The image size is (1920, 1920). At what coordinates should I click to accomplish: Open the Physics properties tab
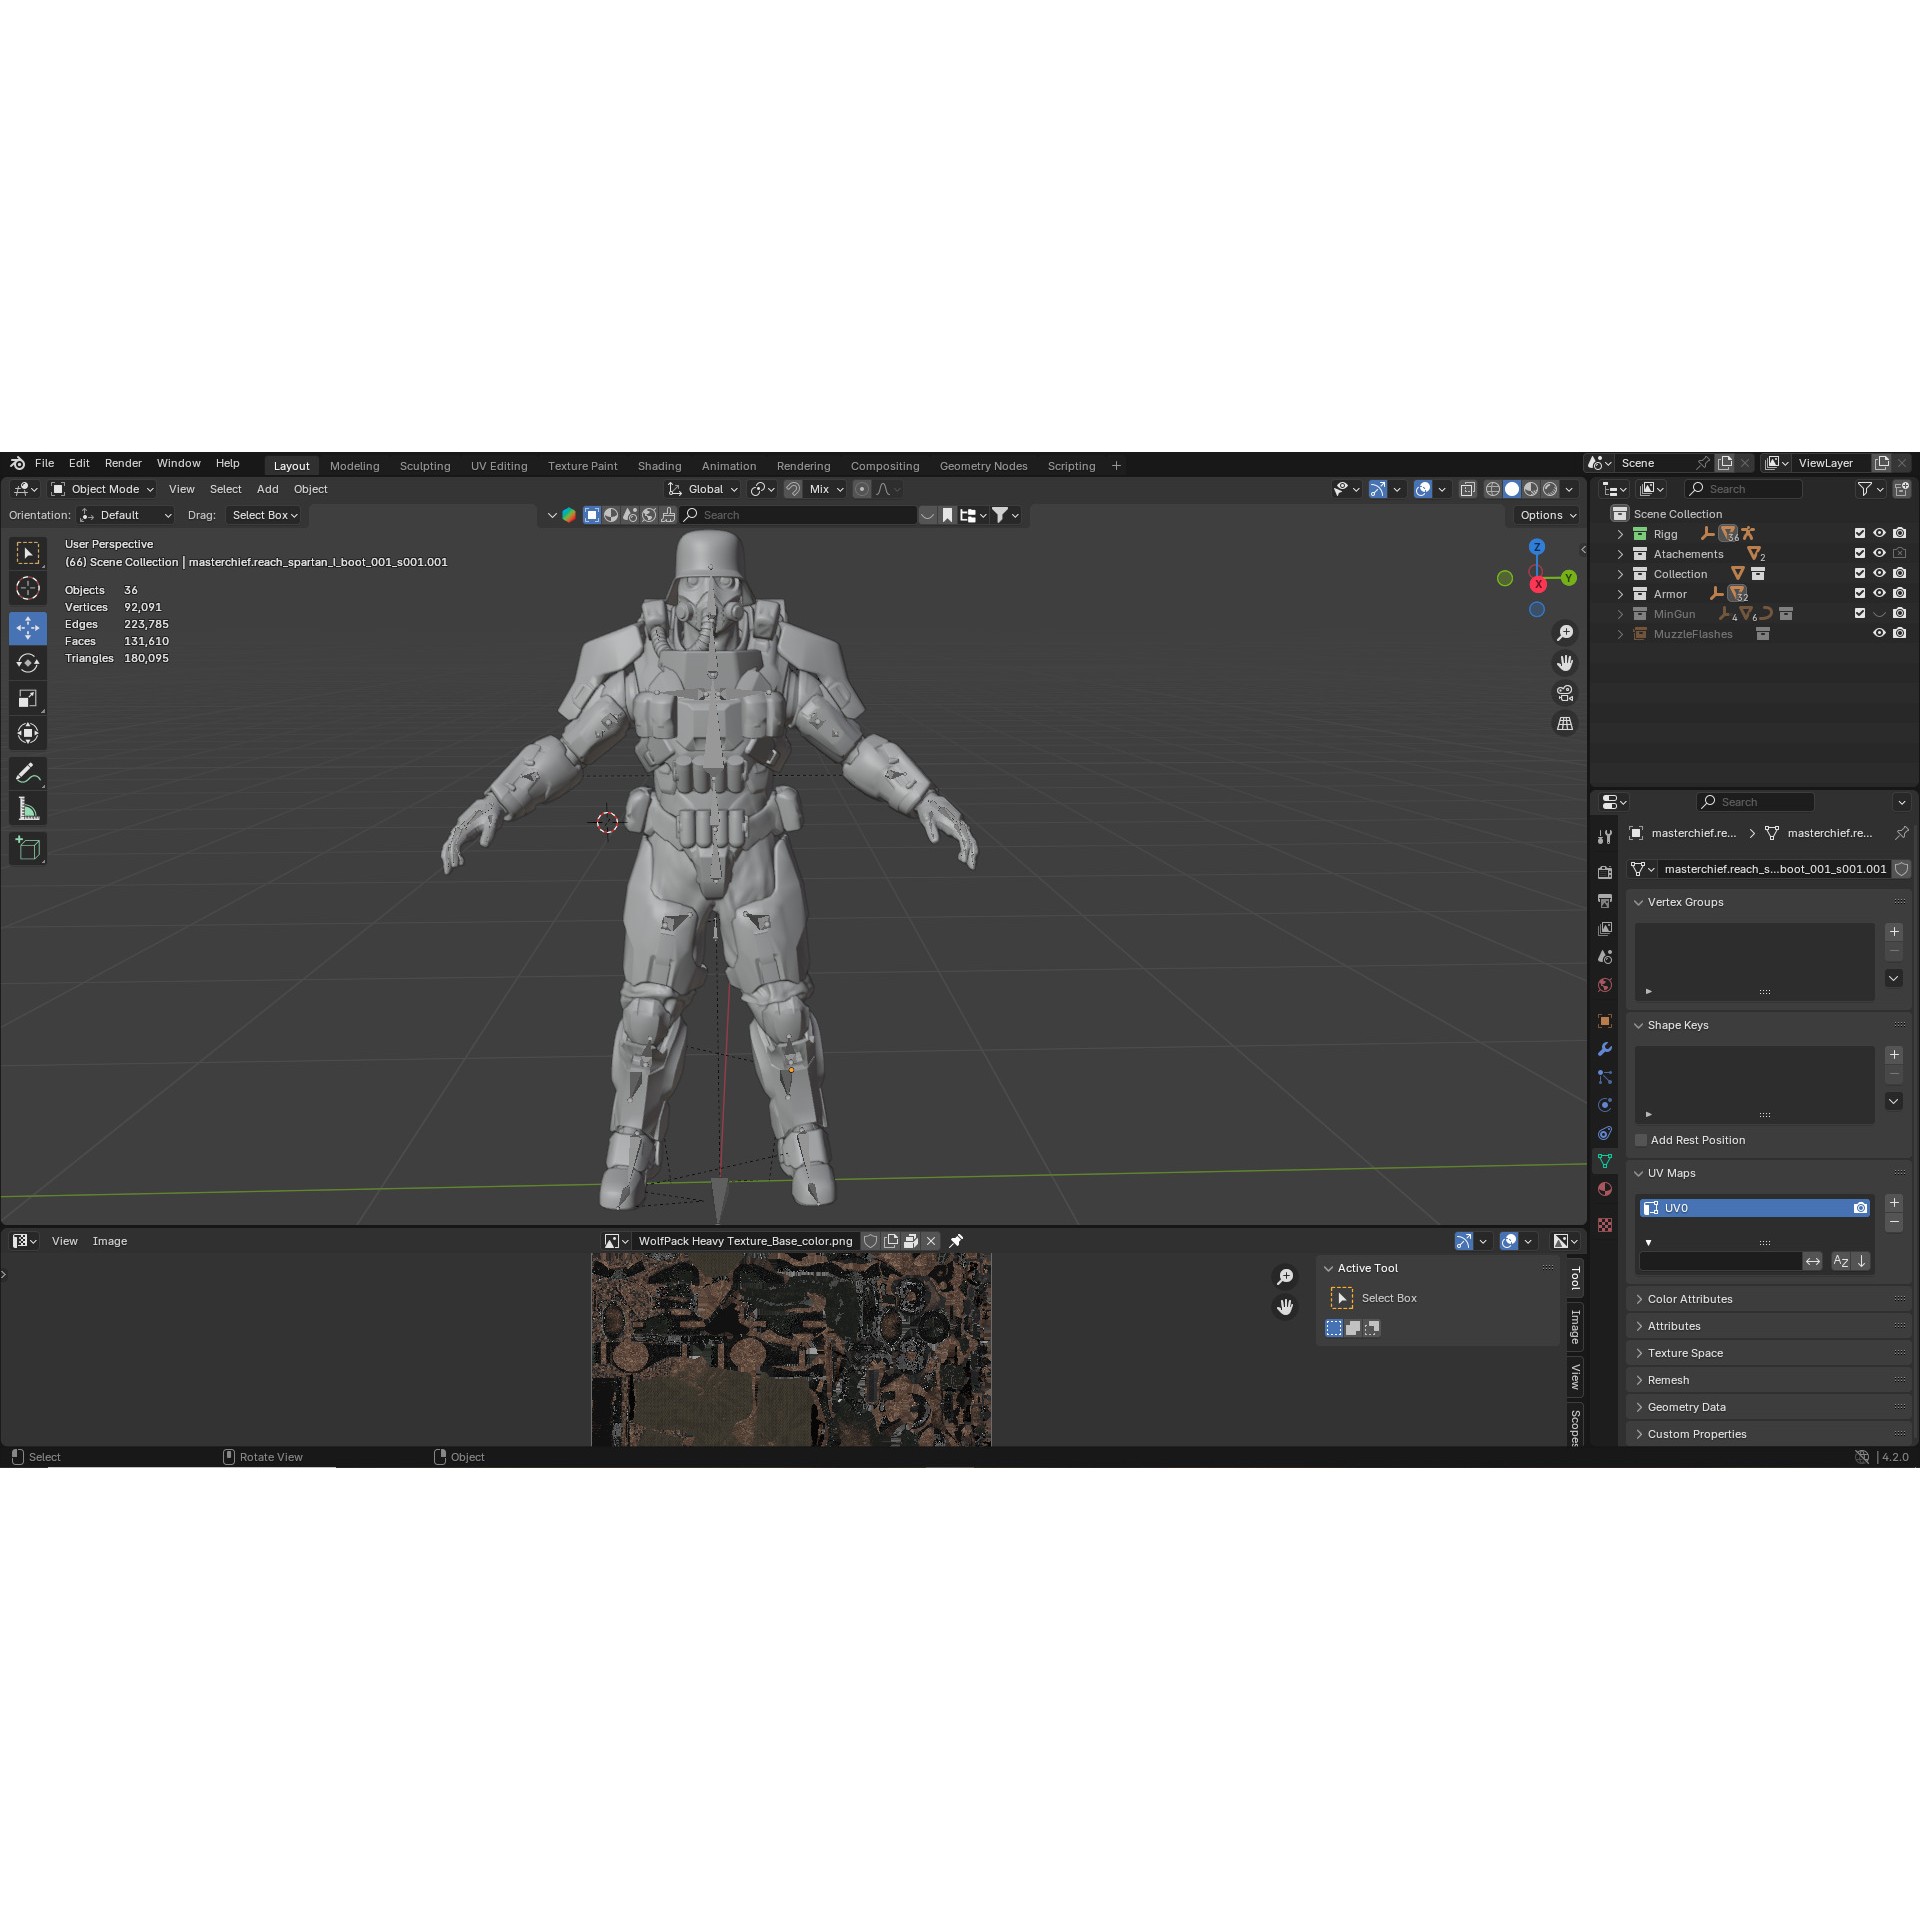(x=1605, y=1105)
